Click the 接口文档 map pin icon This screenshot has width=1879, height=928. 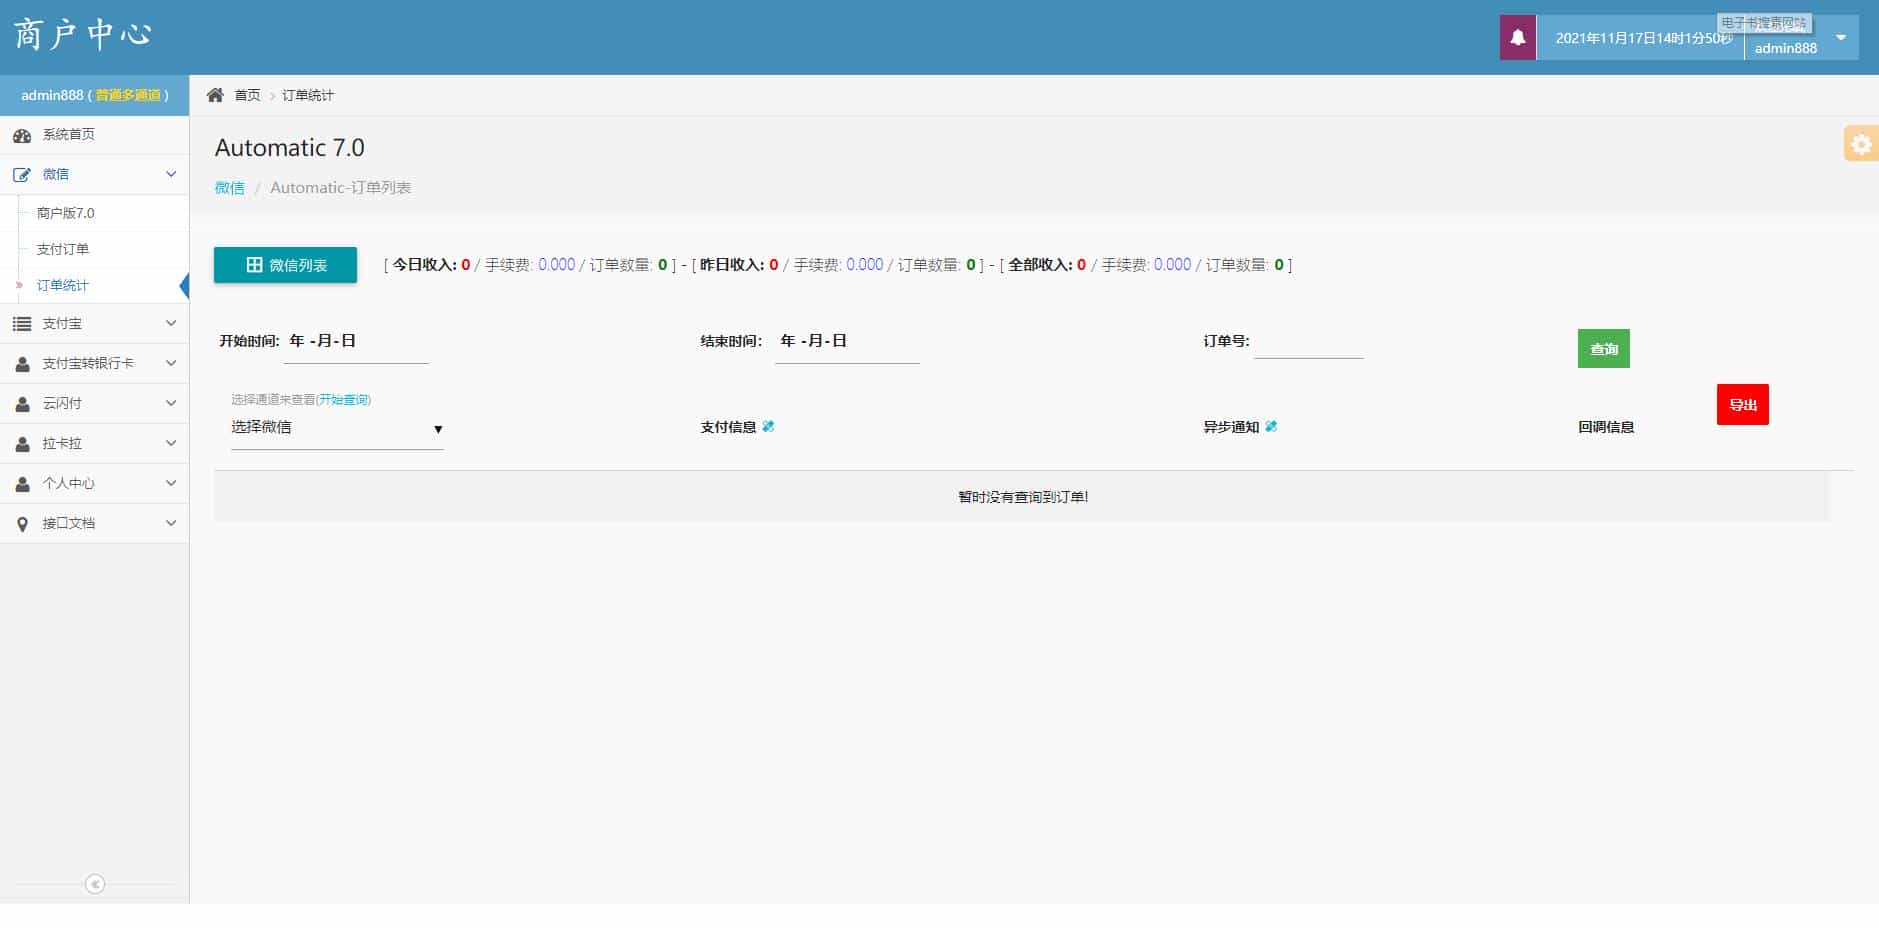pyautogui.click(x=22, y=524)
